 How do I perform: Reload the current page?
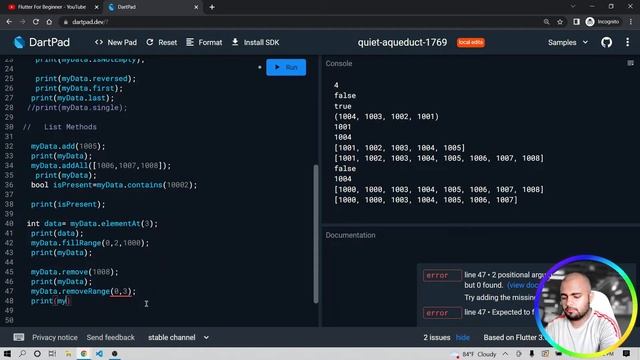click(36, 22)
